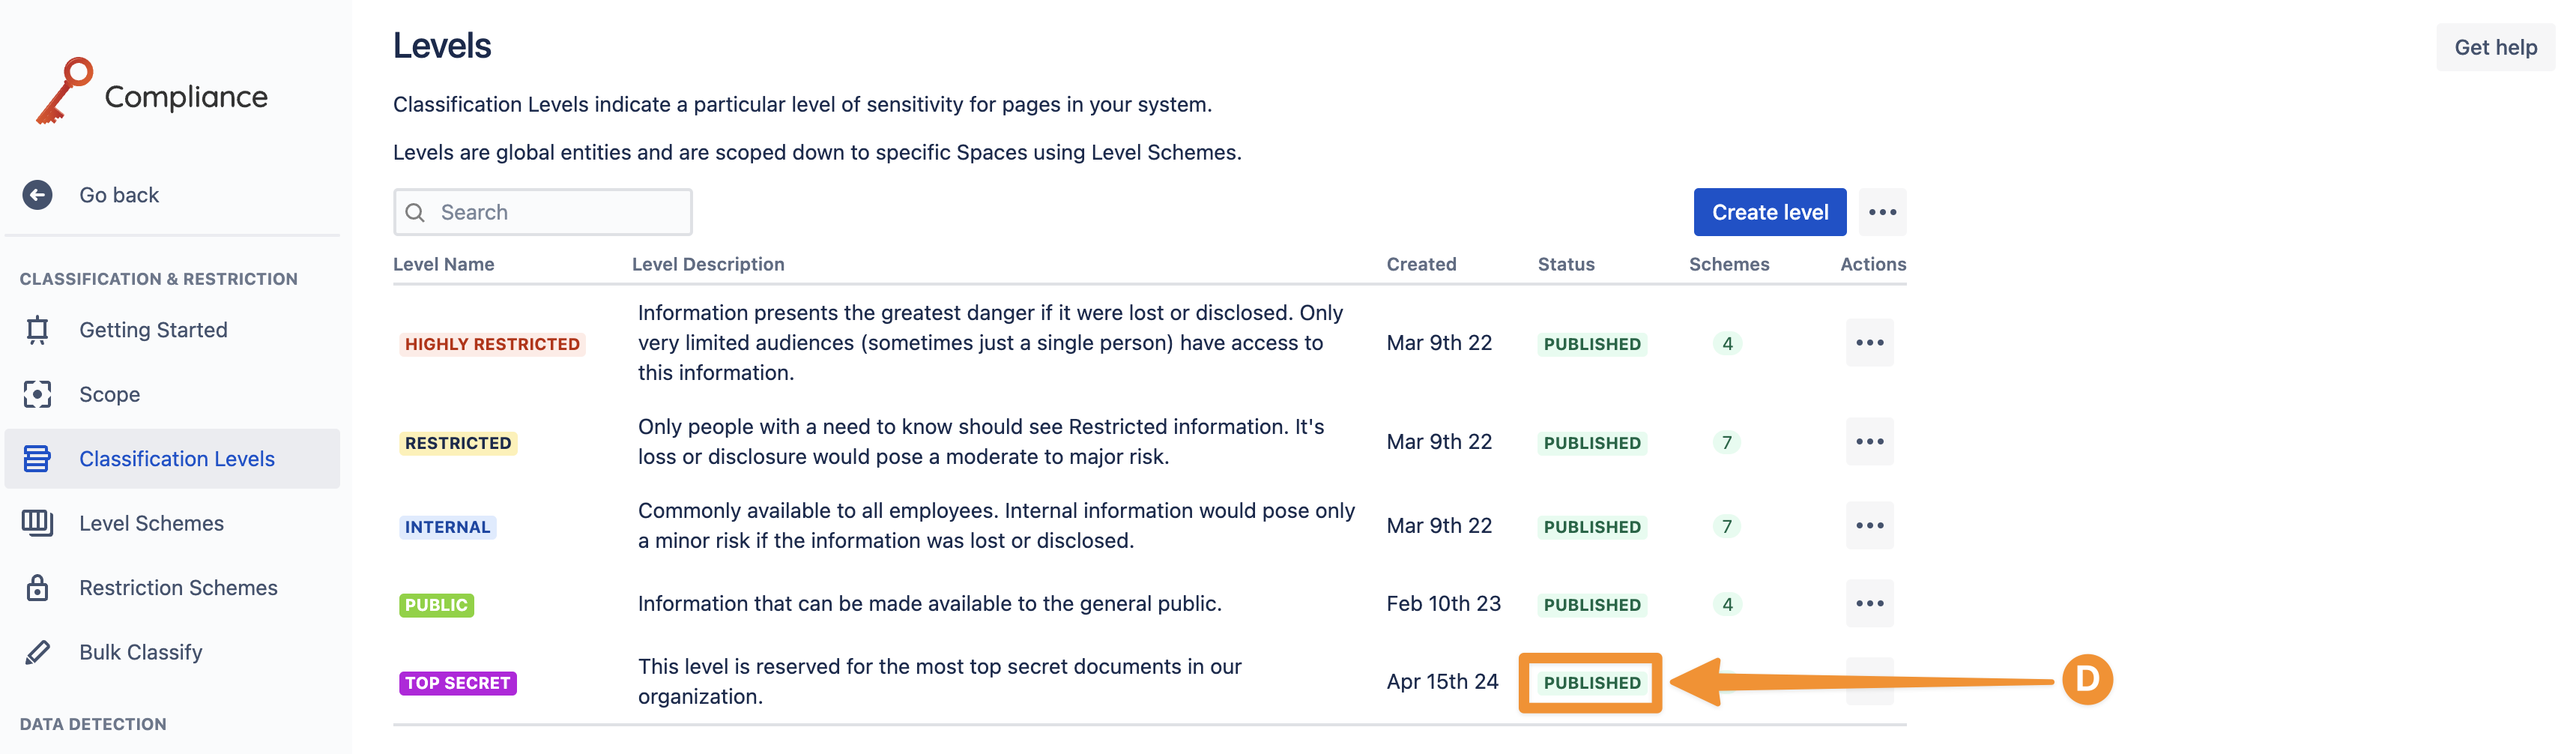The height and width of the screenshot is (754, 2576).
Task: Open Level Schemes in sidebar
Action: (x=151, y=523)
